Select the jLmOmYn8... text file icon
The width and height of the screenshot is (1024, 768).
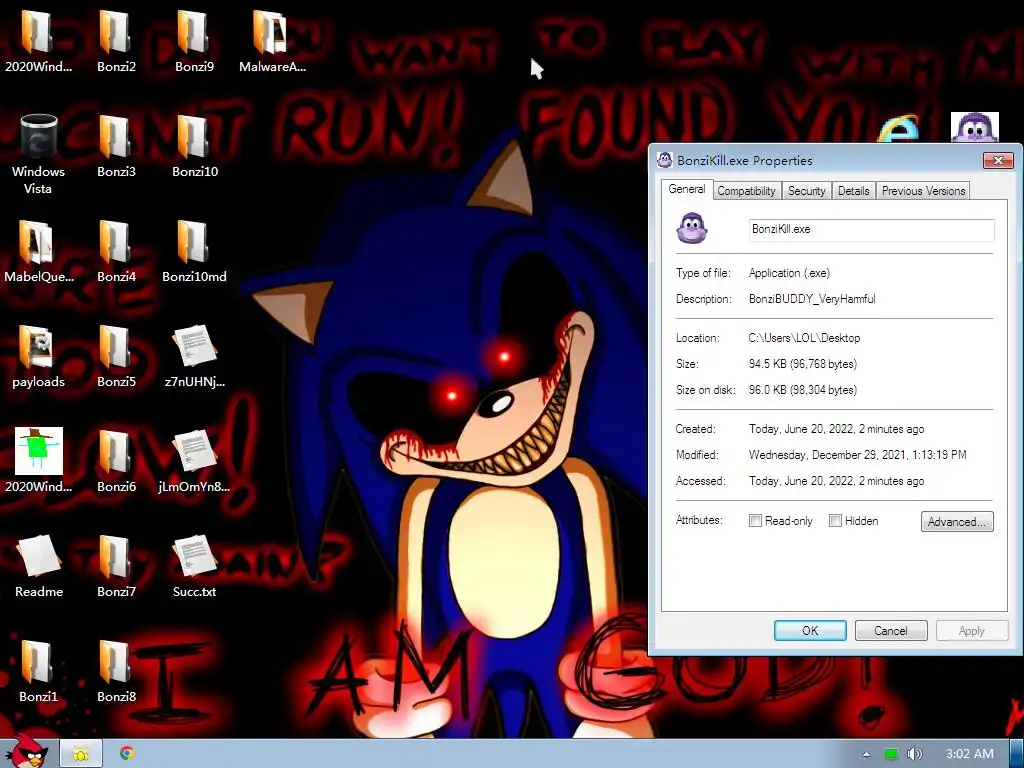coord(194,451)
